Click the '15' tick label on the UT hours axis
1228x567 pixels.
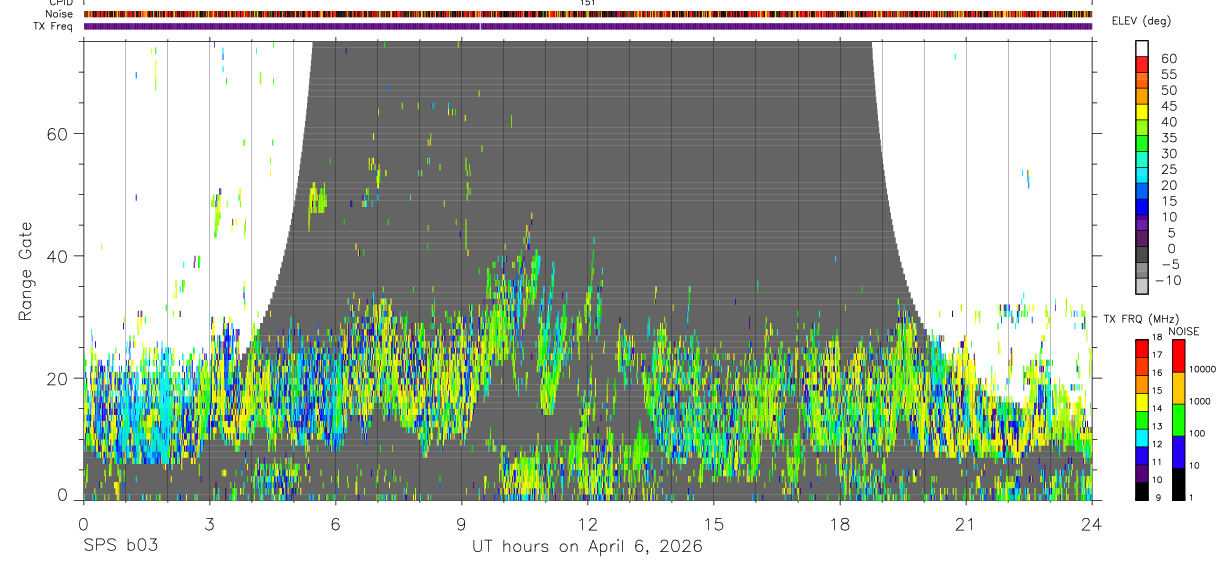point(713,524)
